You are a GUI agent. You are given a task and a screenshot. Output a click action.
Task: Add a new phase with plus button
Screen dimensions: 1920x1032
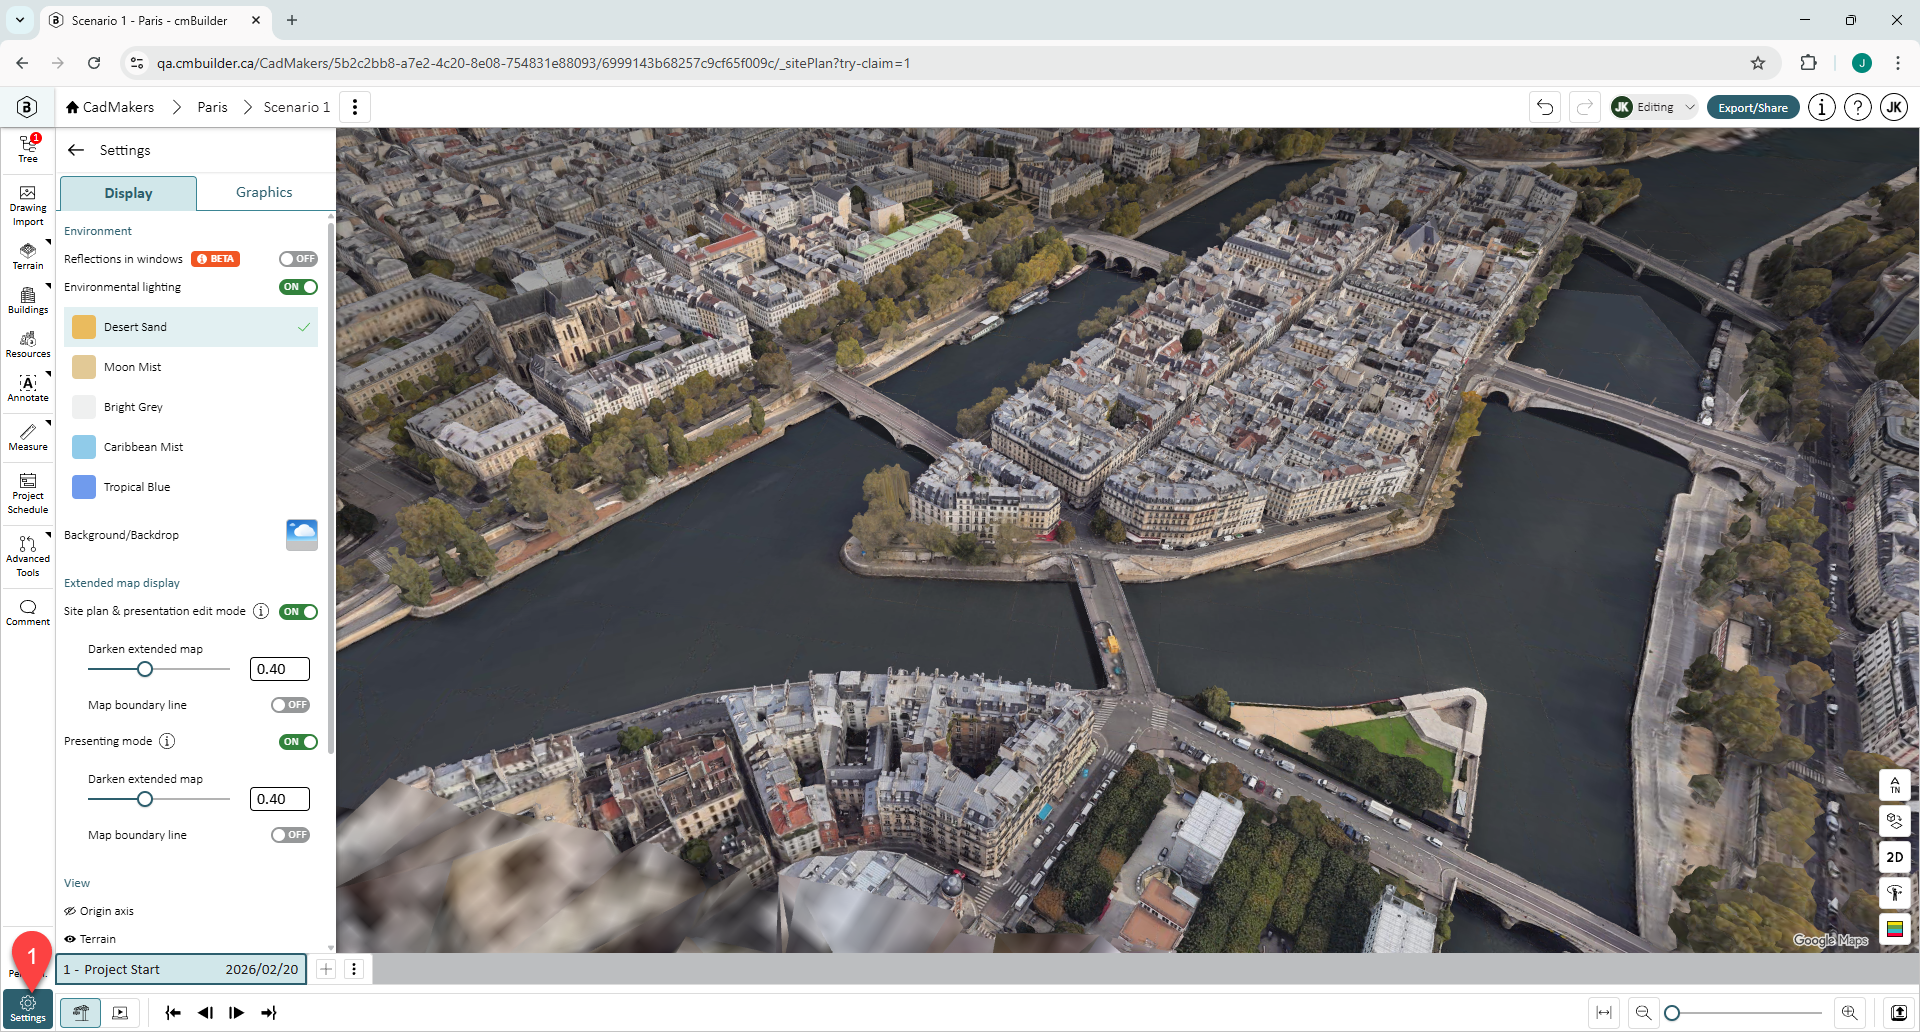click(x=326, y=969)
